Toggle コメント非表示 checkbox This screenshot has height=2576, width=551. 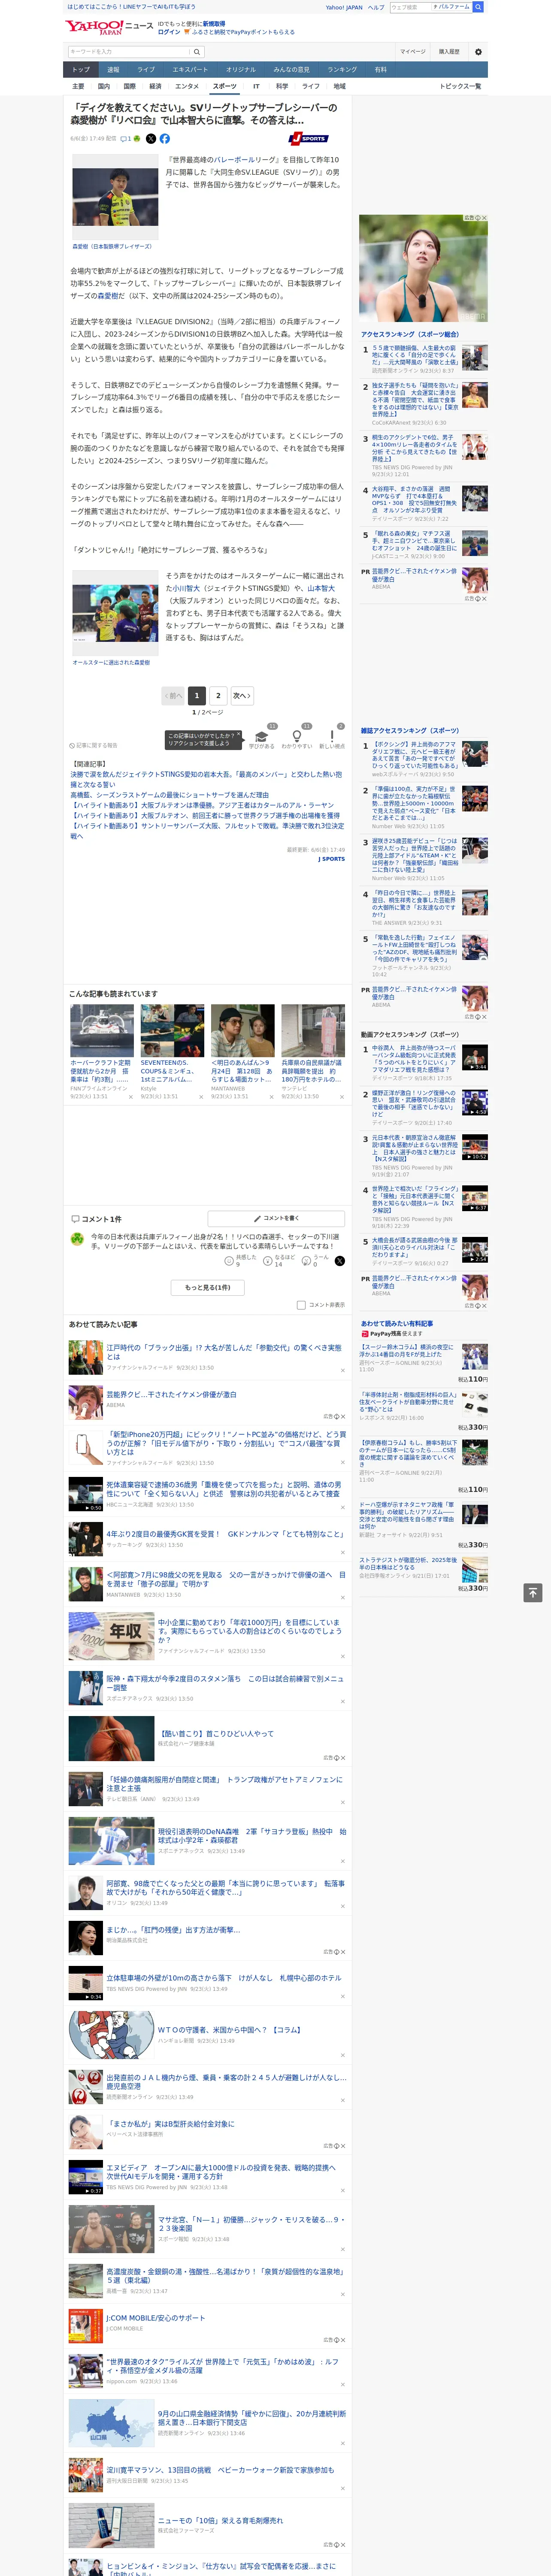(301, 1305)
